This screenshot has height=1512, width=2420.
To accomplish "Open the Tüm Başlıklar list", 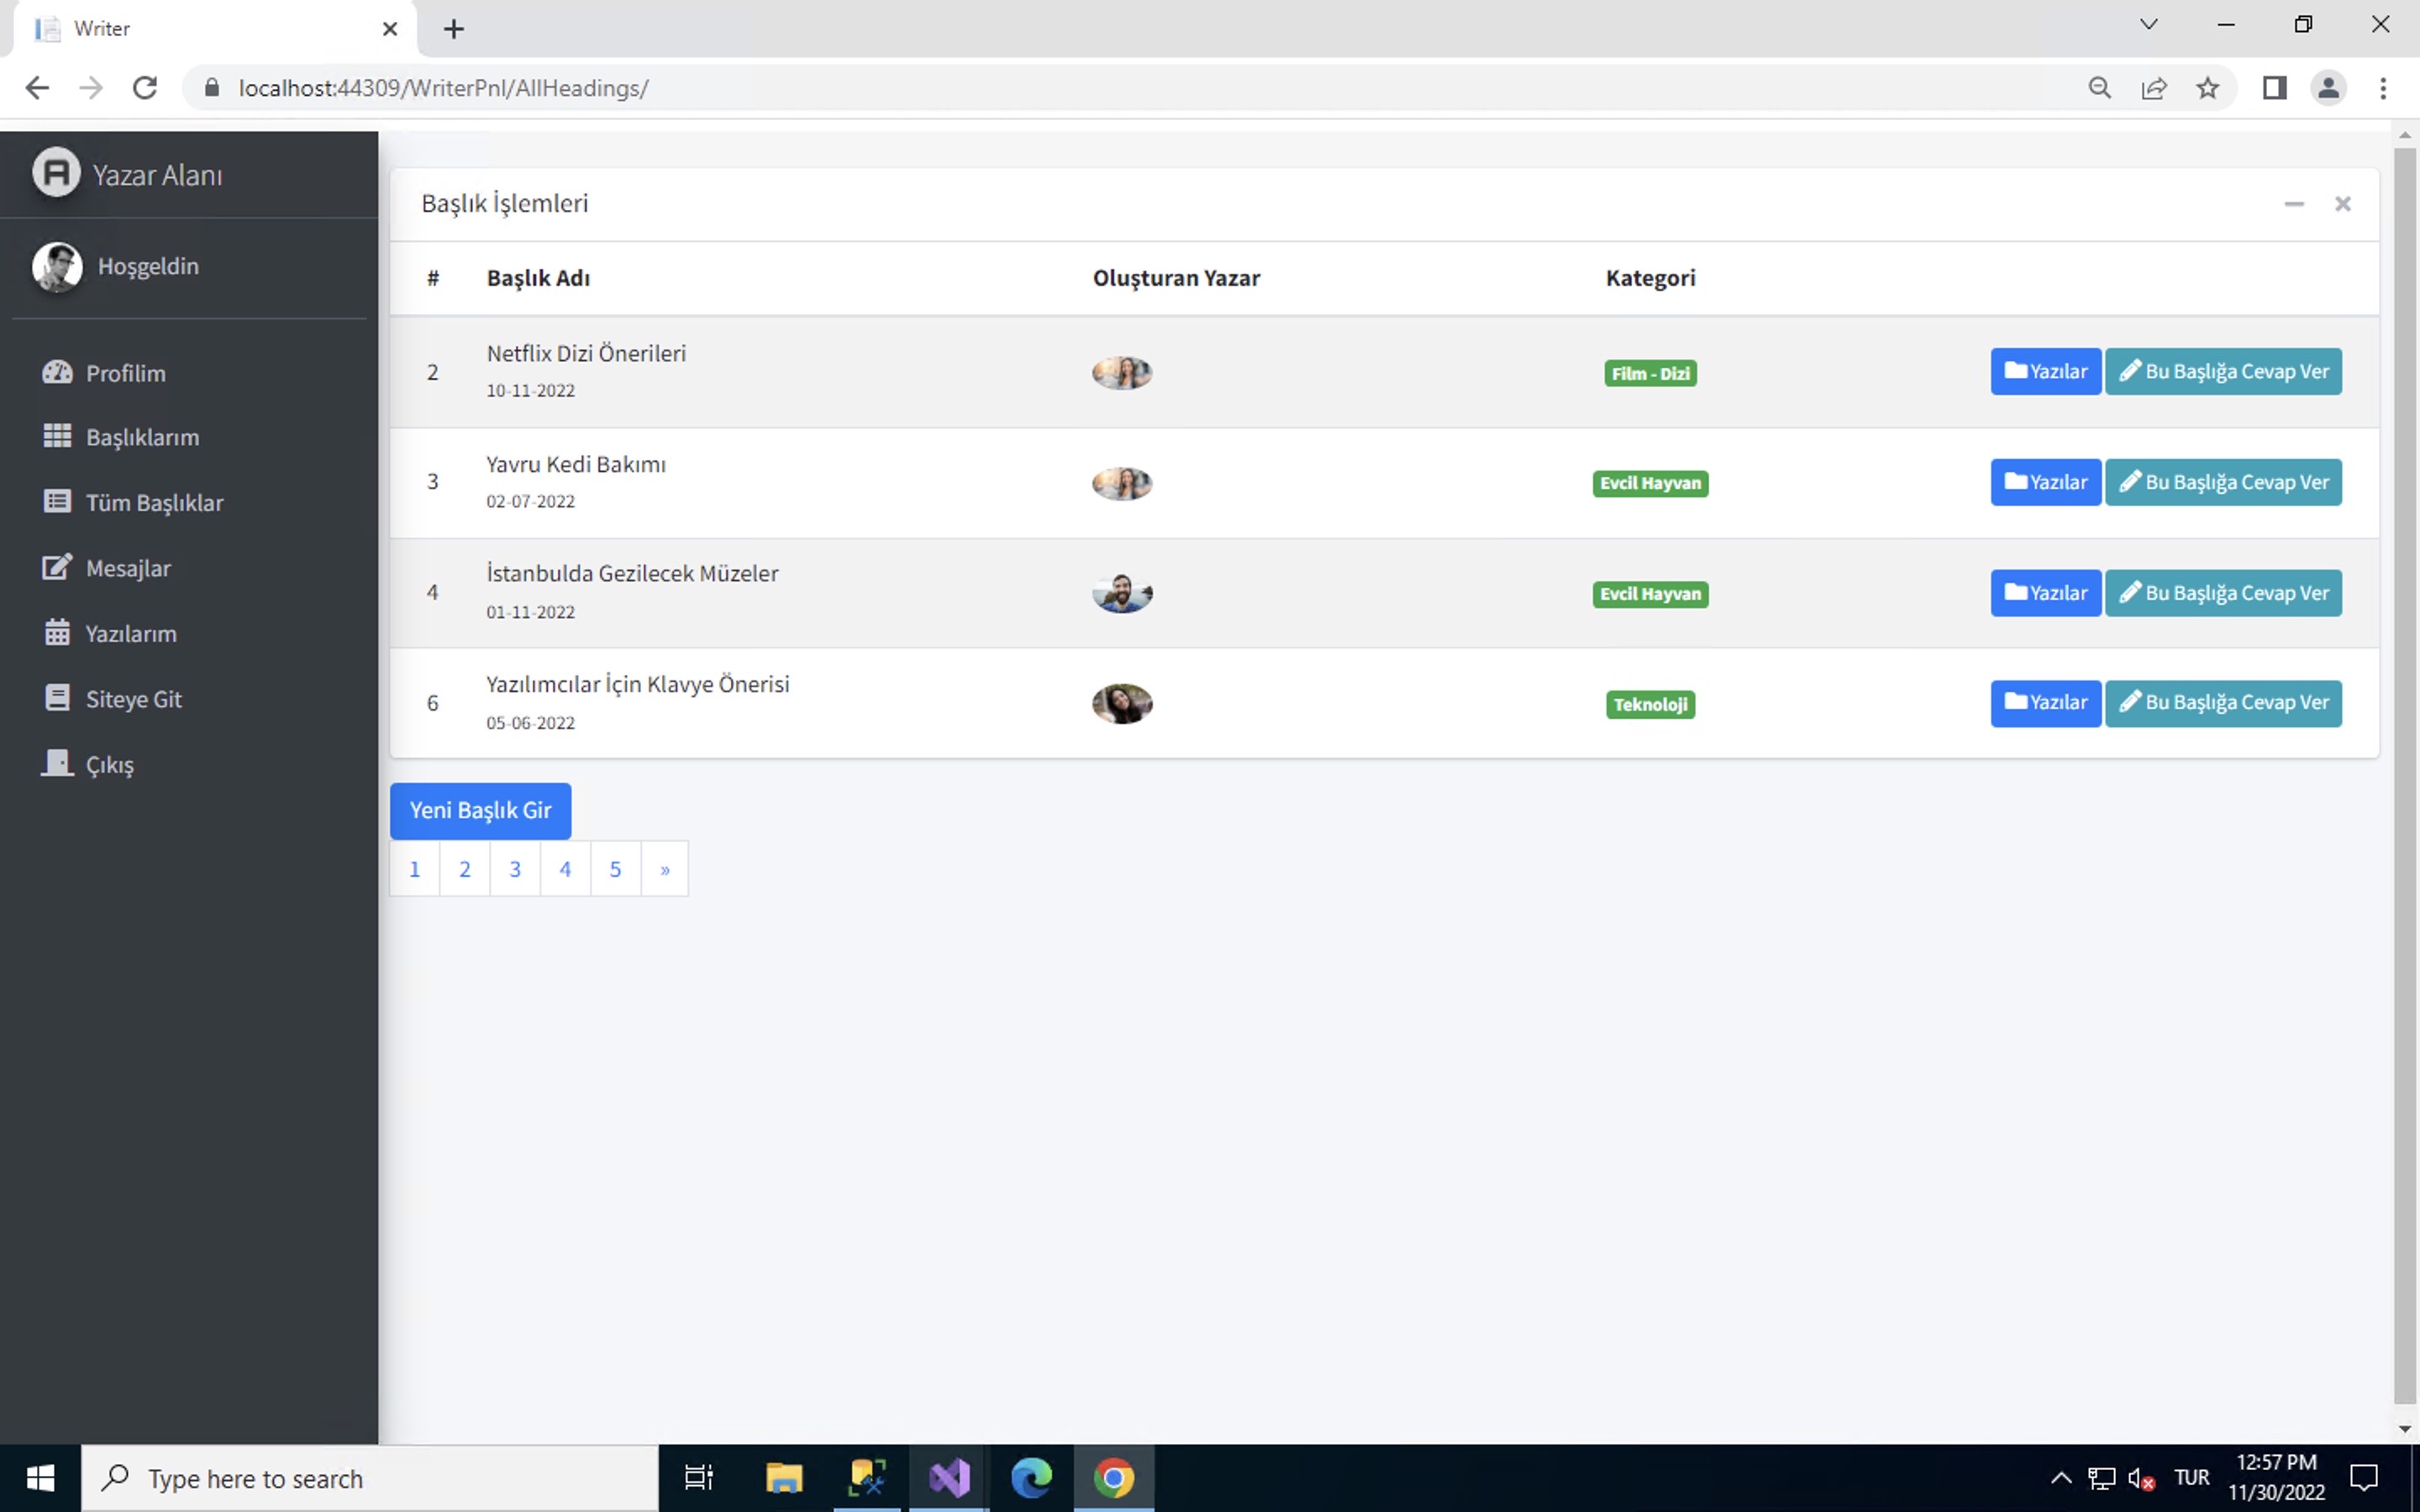I will point(155,502).
